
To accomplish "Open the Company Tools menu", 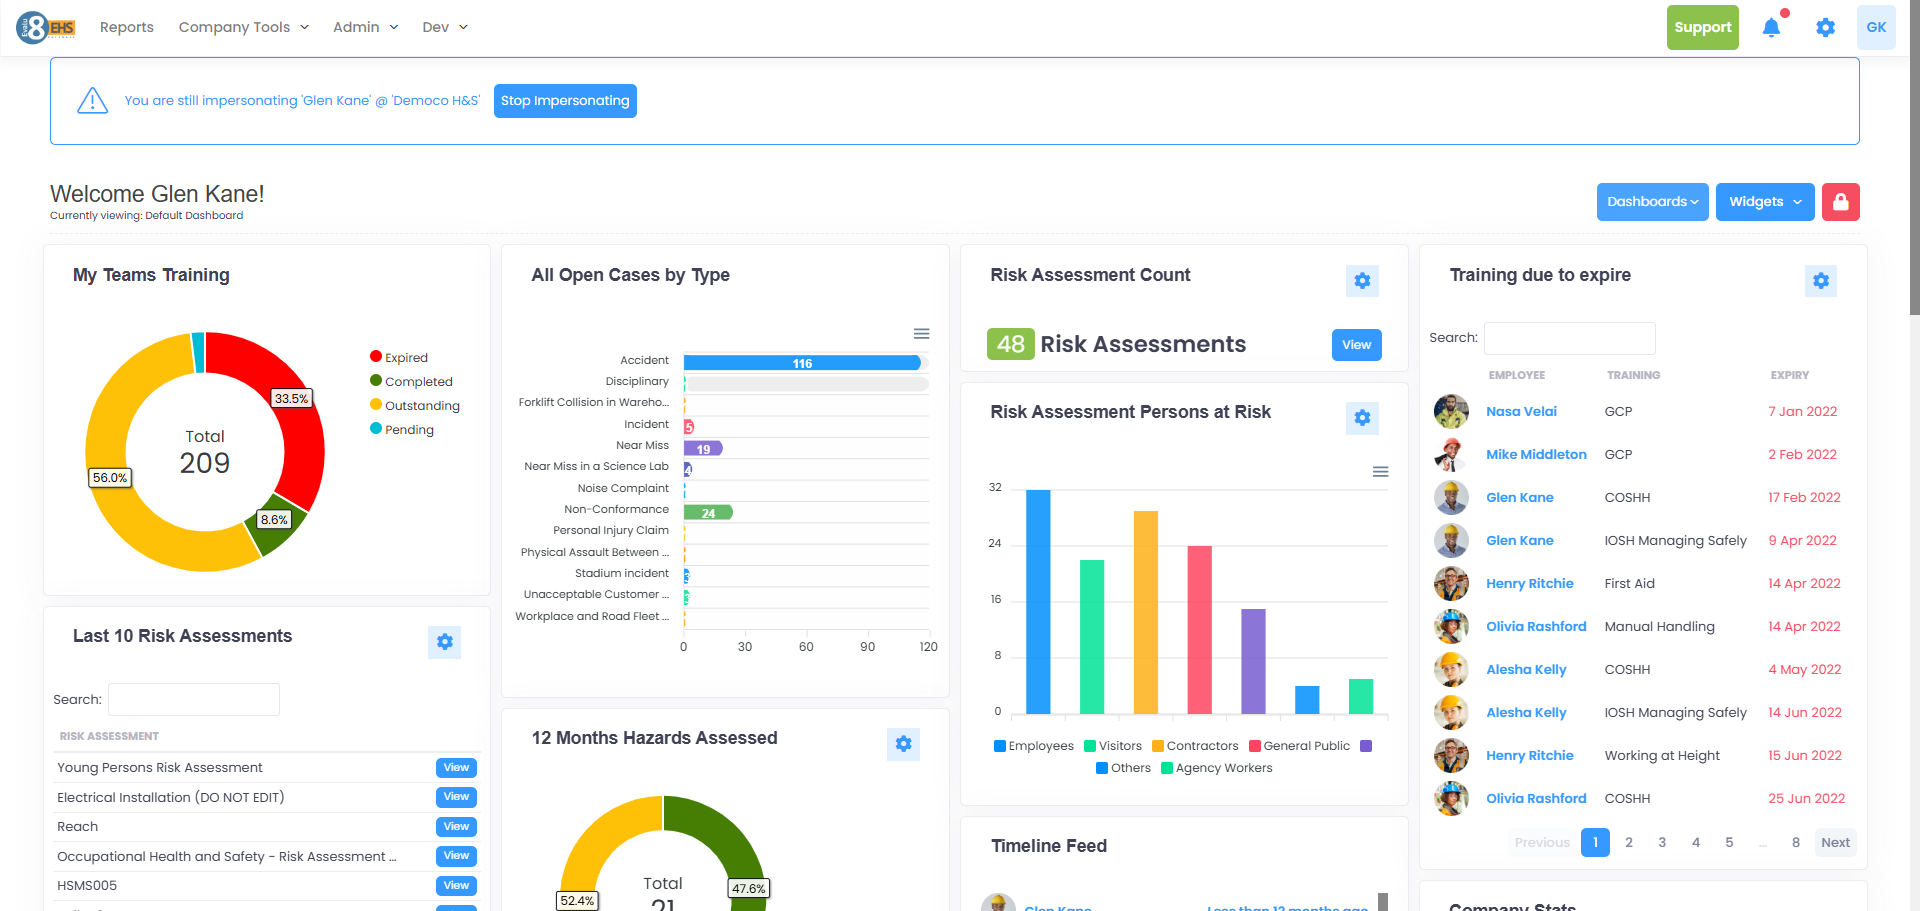I will tap(244, 27).
